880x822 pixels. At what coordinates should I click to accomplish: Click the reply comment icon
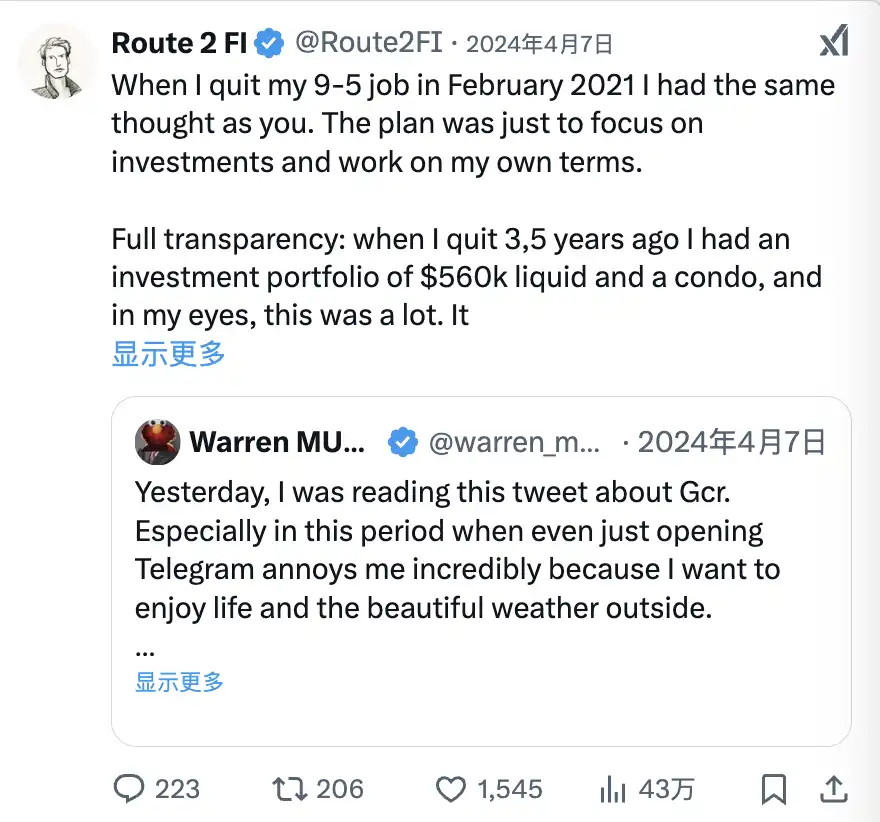(x=130, y=789)
